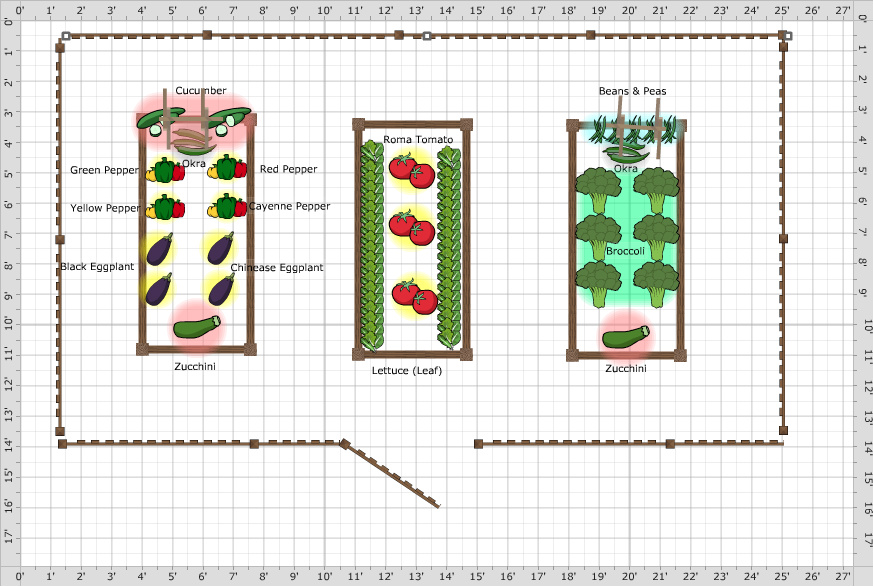
Task: Click the angled gate in the fence
Action: (x=393, y=475)
